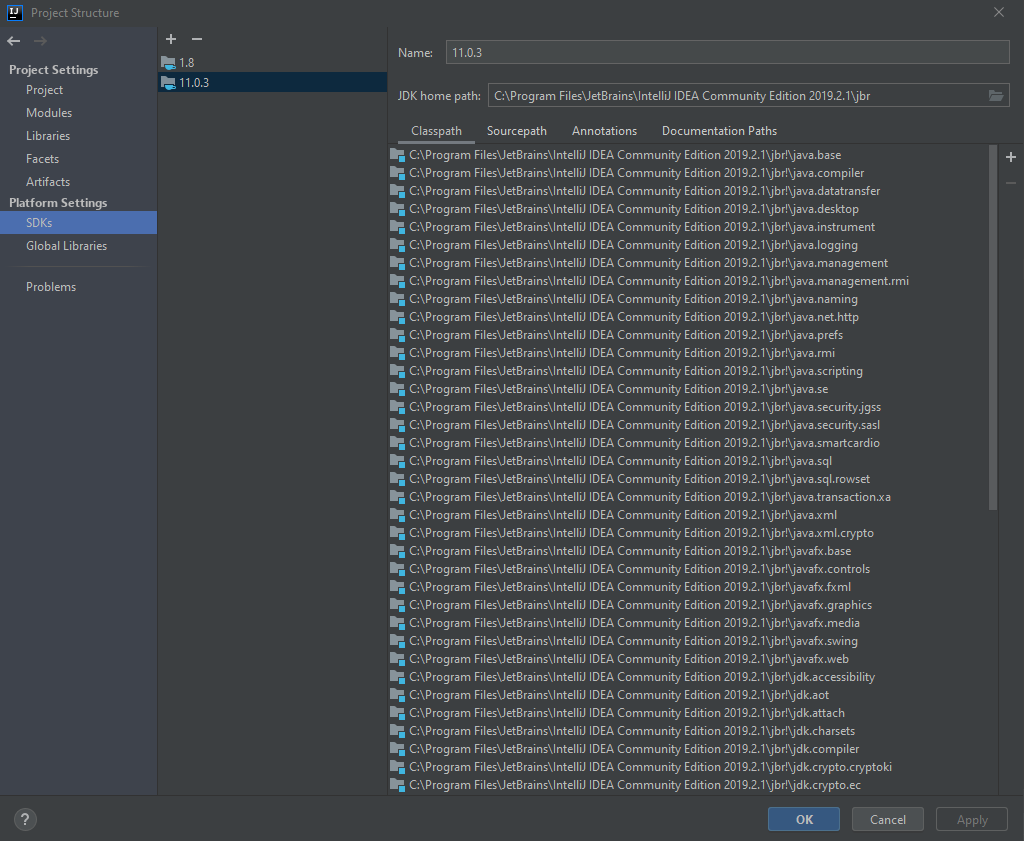The image size is (1024, 841).
Task: Add classpath entry with plus icon
Action: click(1011, 157)
